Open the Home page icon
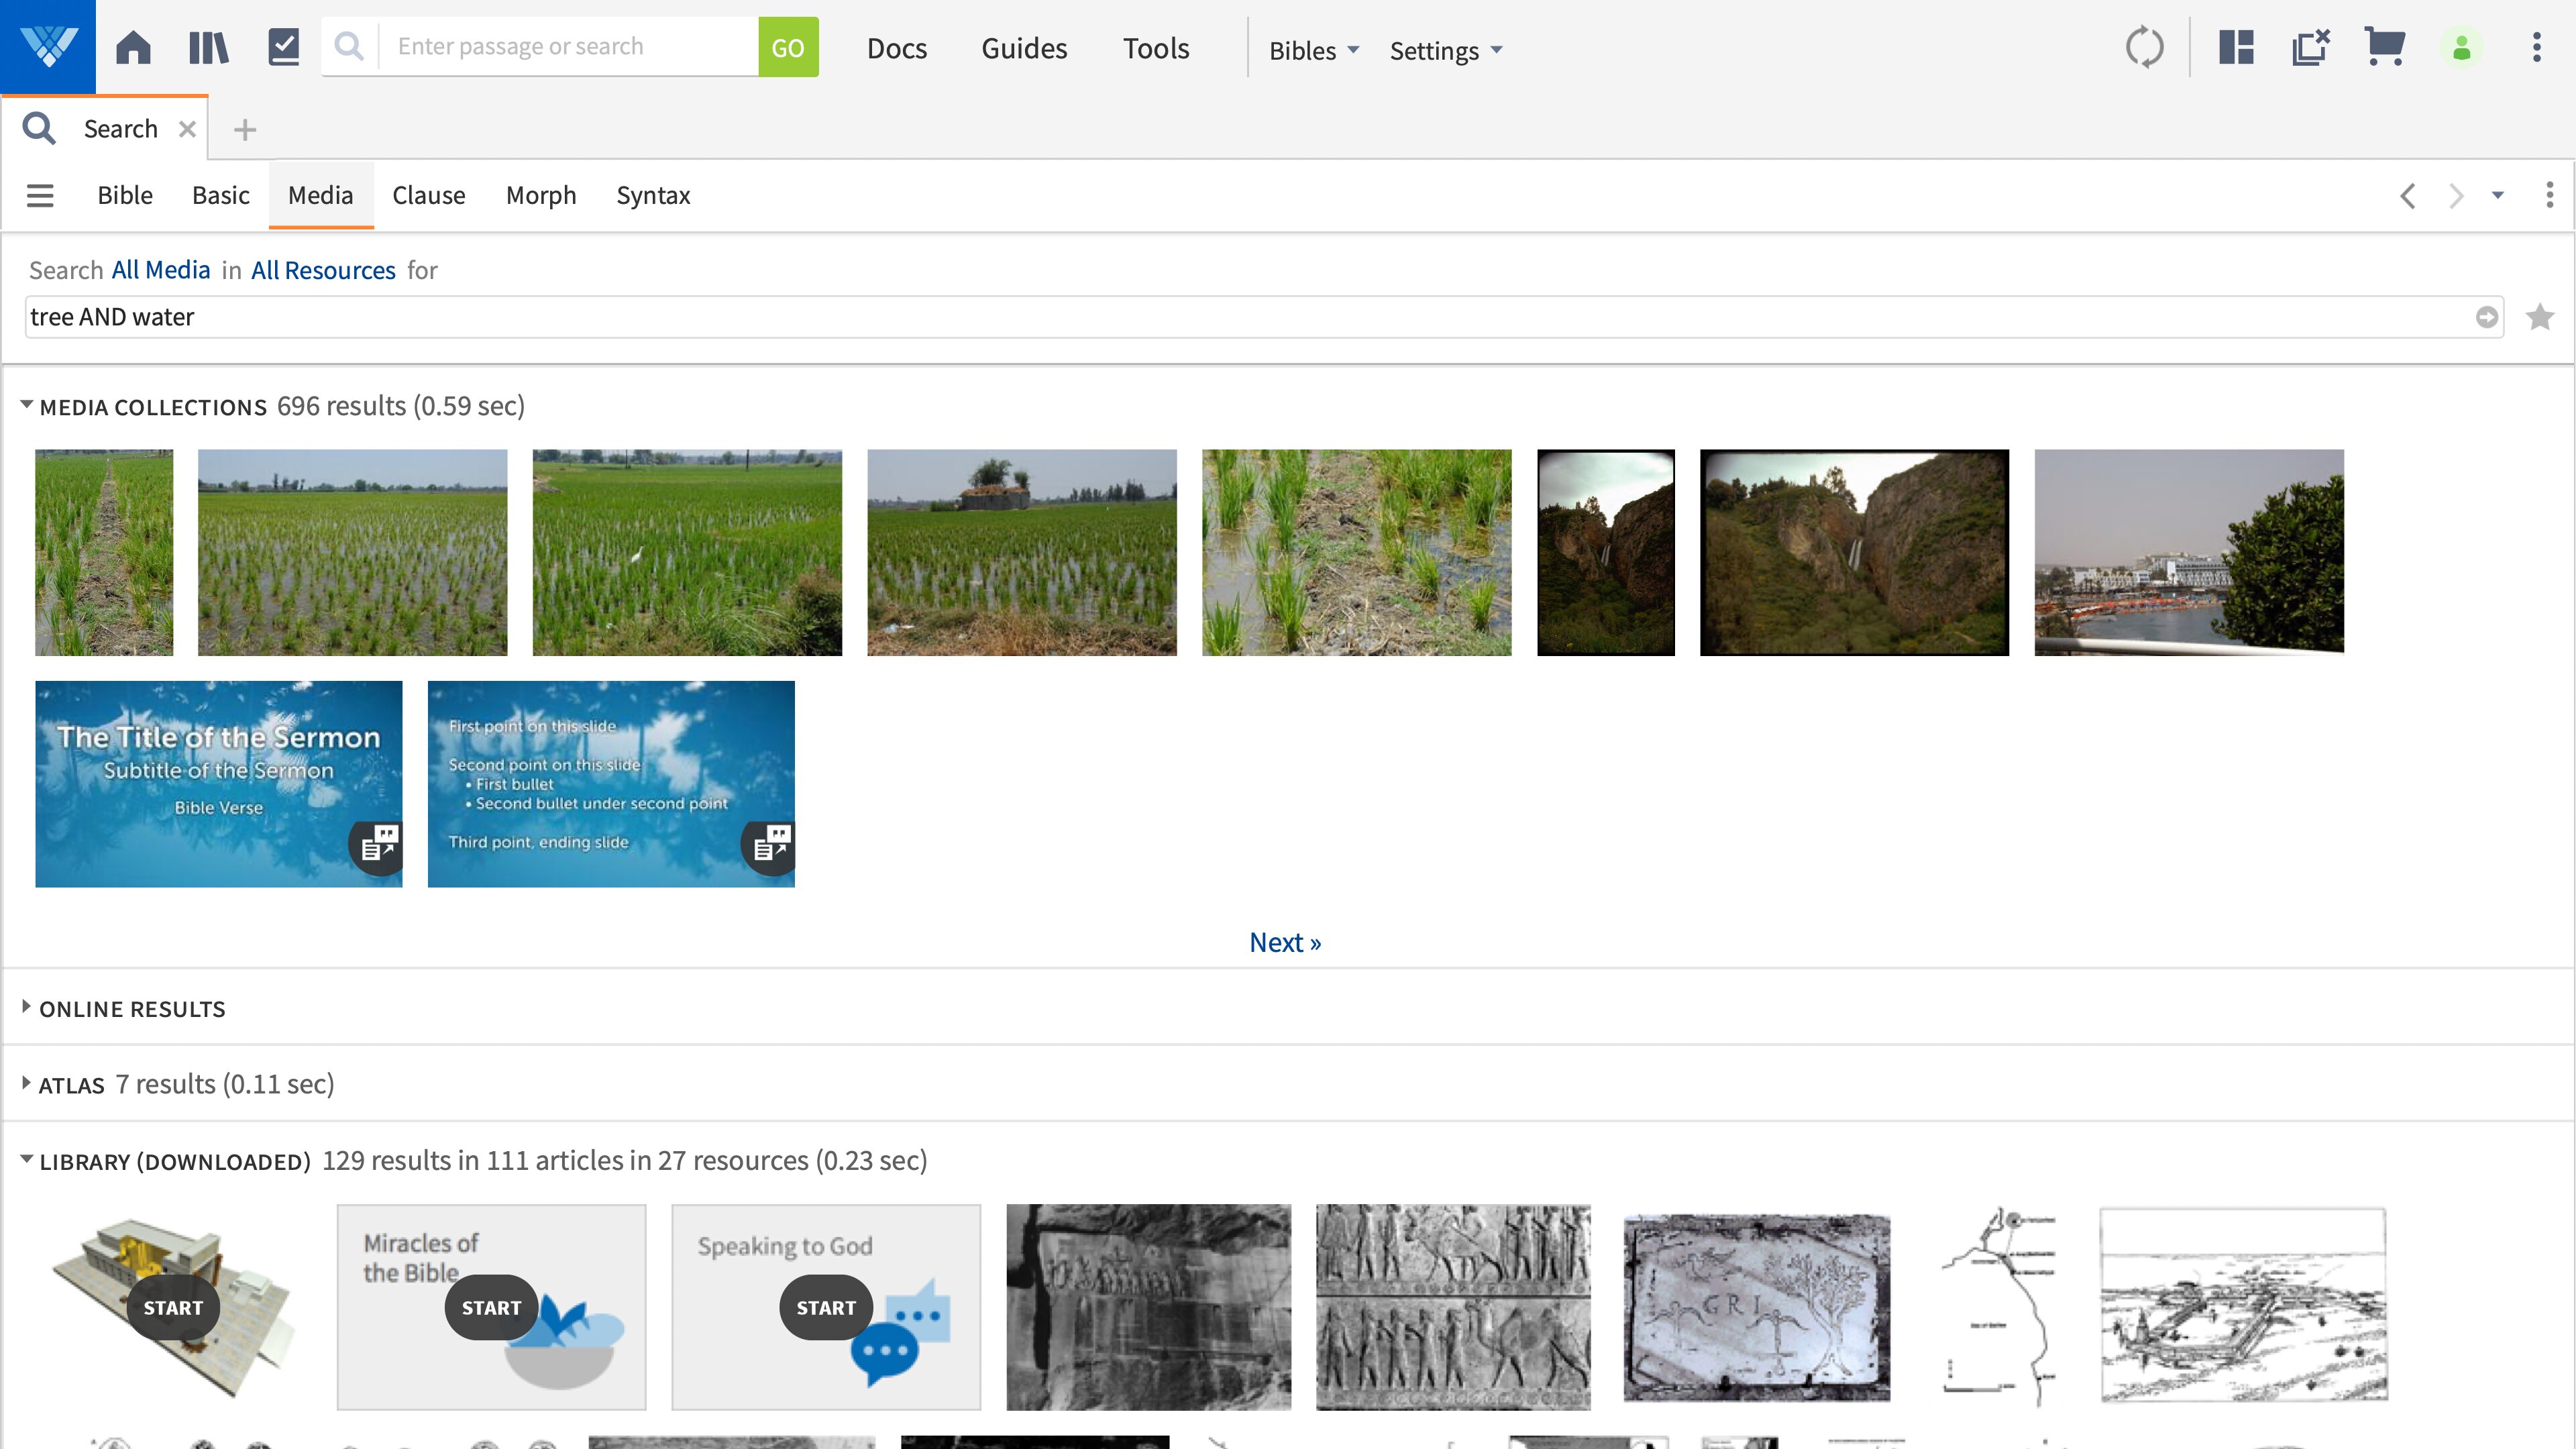Viewport: 2576px width, 1449px height. pos(133,47)
